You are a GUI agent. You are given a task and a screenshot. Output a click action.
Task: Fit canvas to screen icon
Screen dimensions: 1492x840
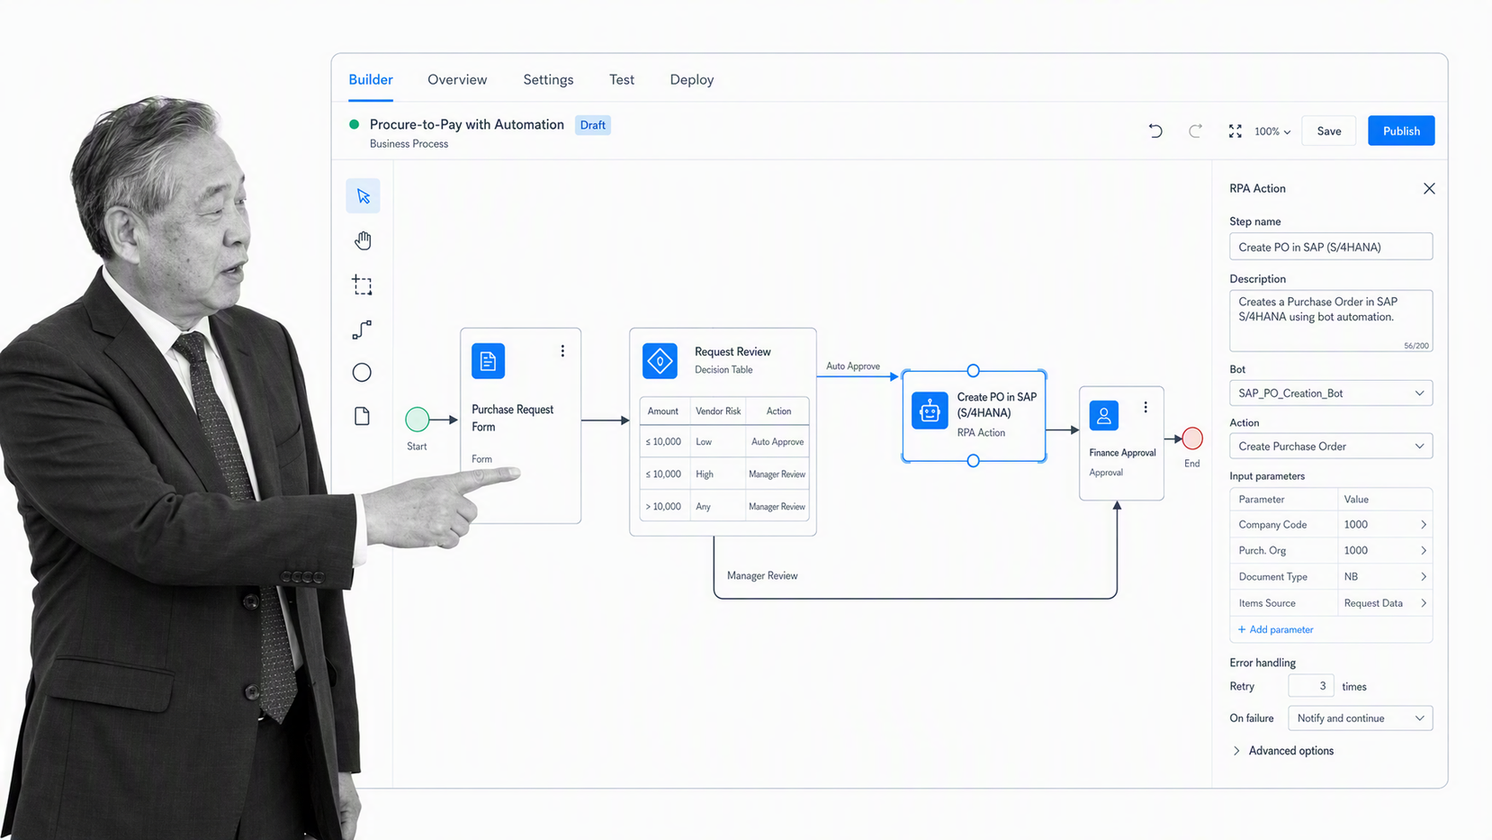click(1235, 131)
